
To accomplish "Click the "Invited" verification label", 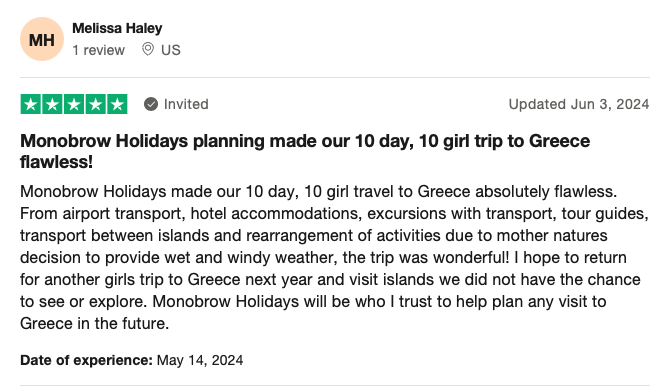I will tap(186, 104).
